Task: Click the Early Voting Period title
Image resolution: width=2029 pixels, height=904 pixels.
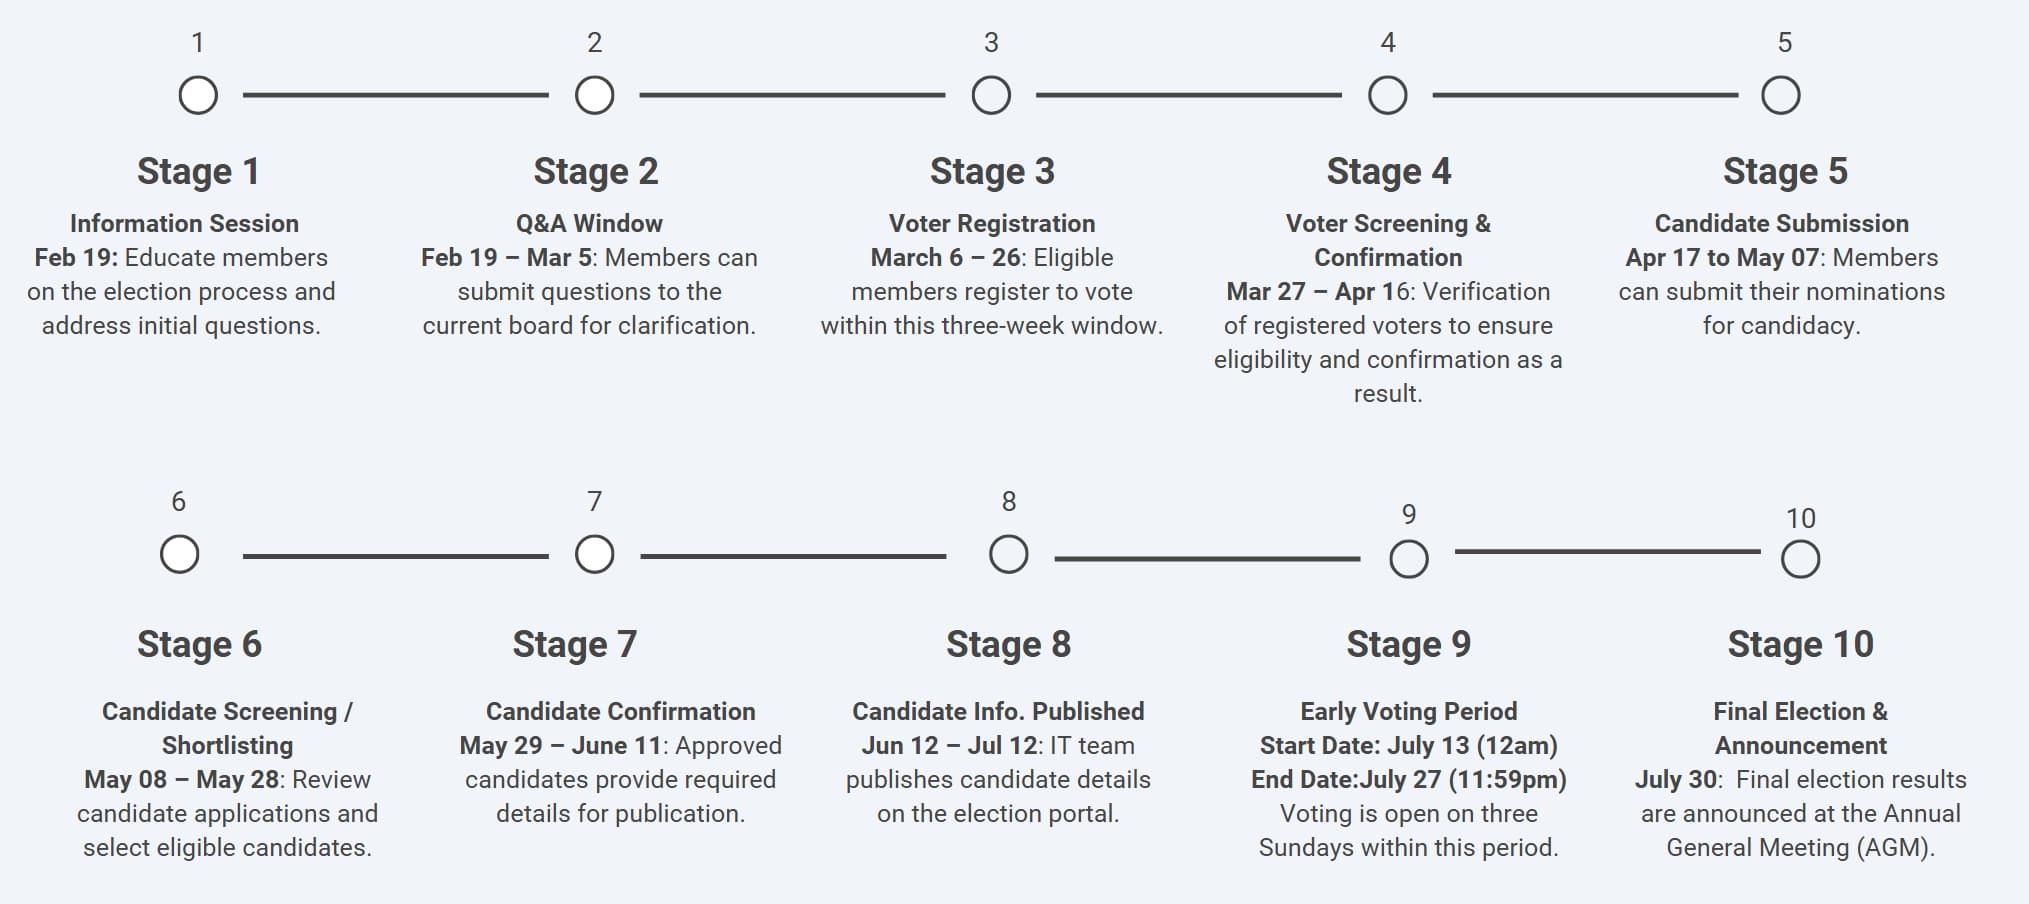Action: (x=1408, y=711)
